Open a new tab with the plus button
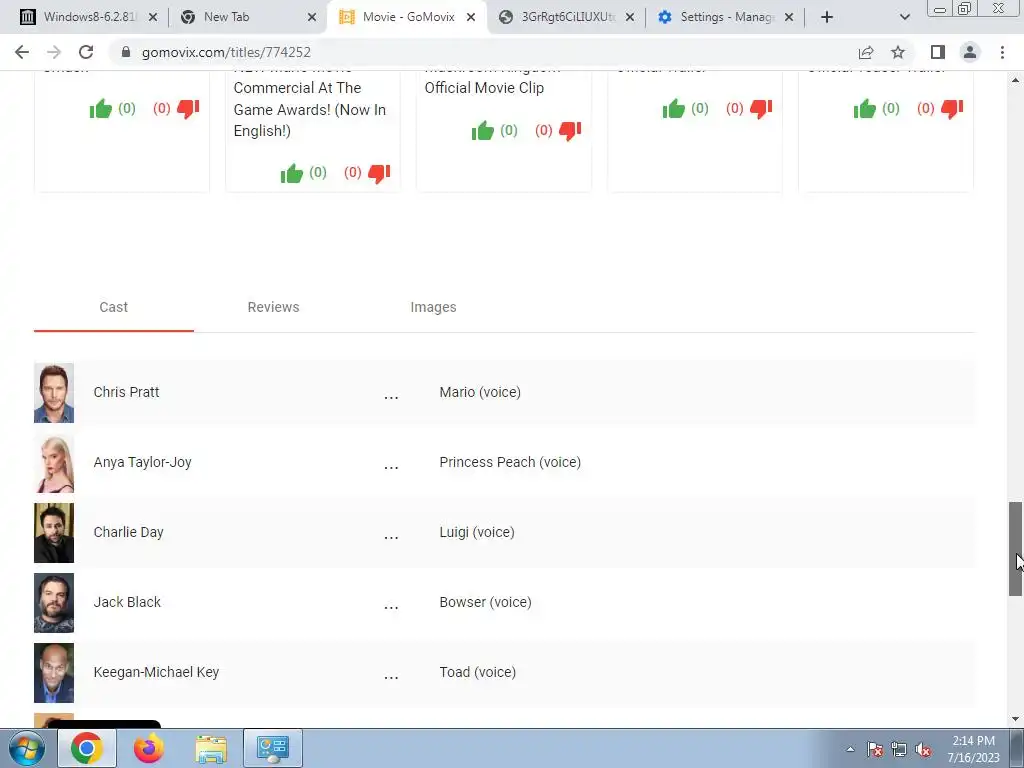Viewport: 1024px width, 768px height. (x=827, y=17)
